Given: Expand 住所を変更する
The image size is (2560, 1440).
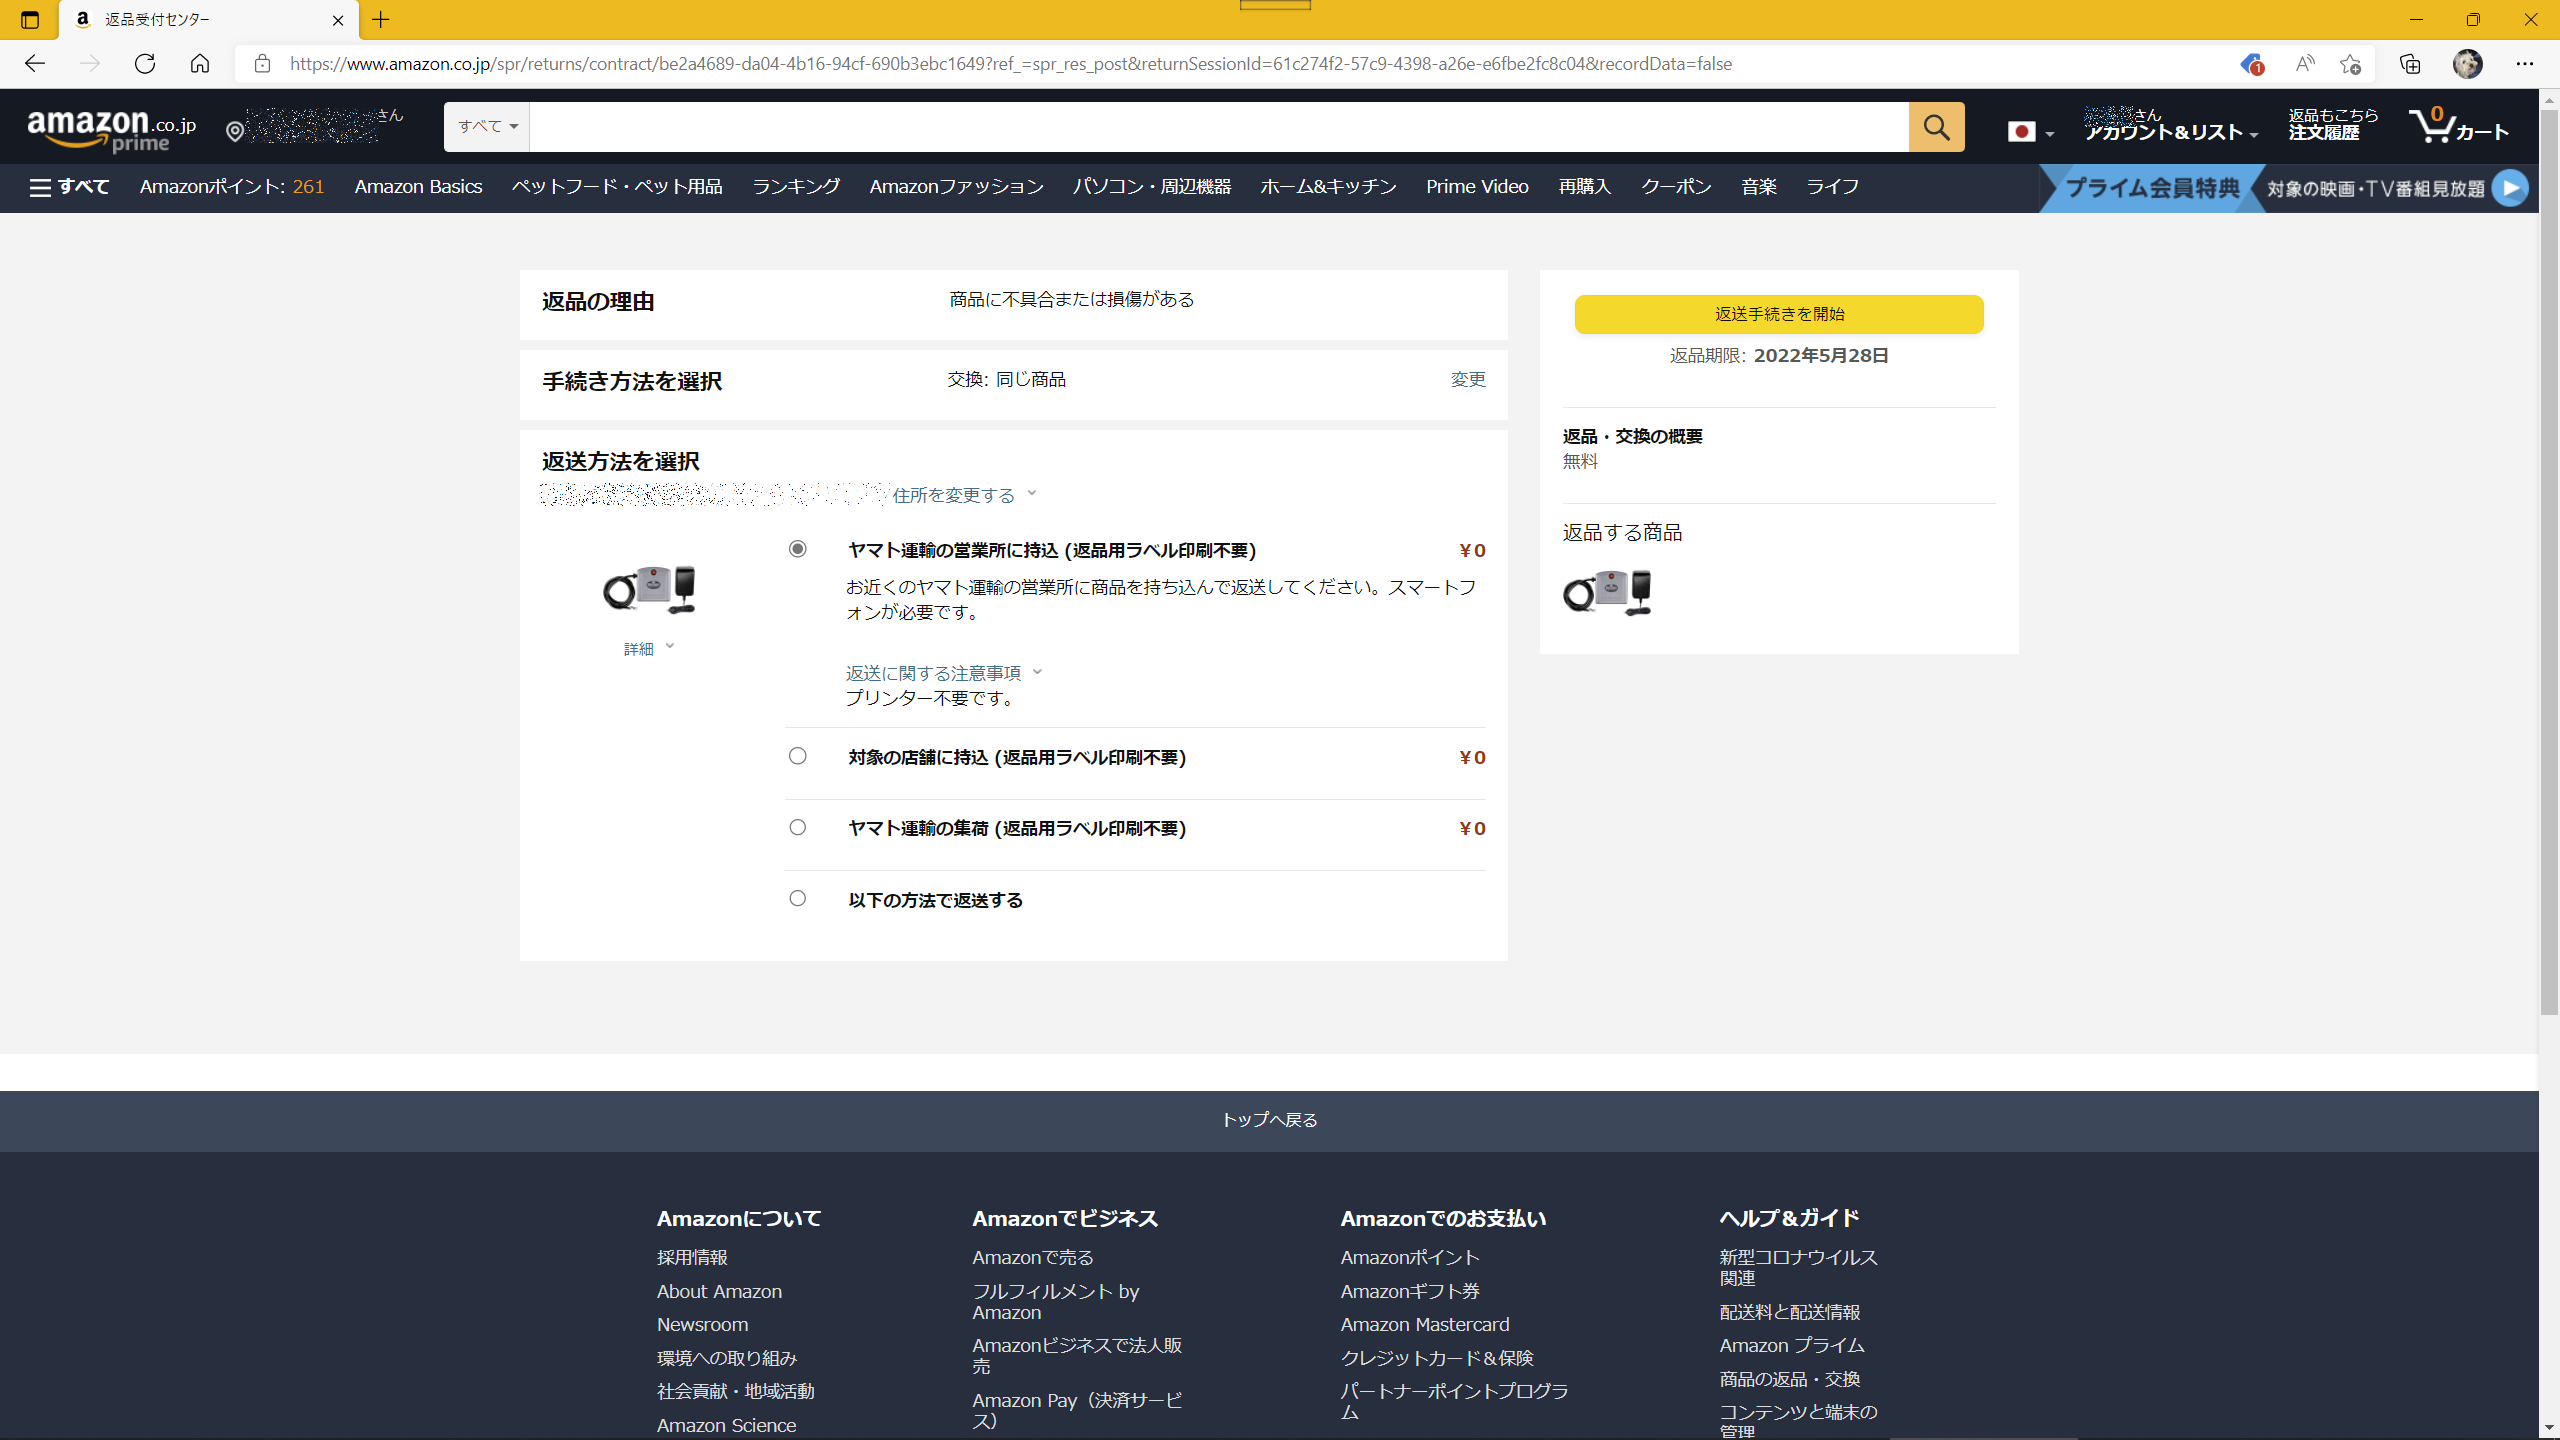Looking at the screenshot, I should tap(964, 495).
